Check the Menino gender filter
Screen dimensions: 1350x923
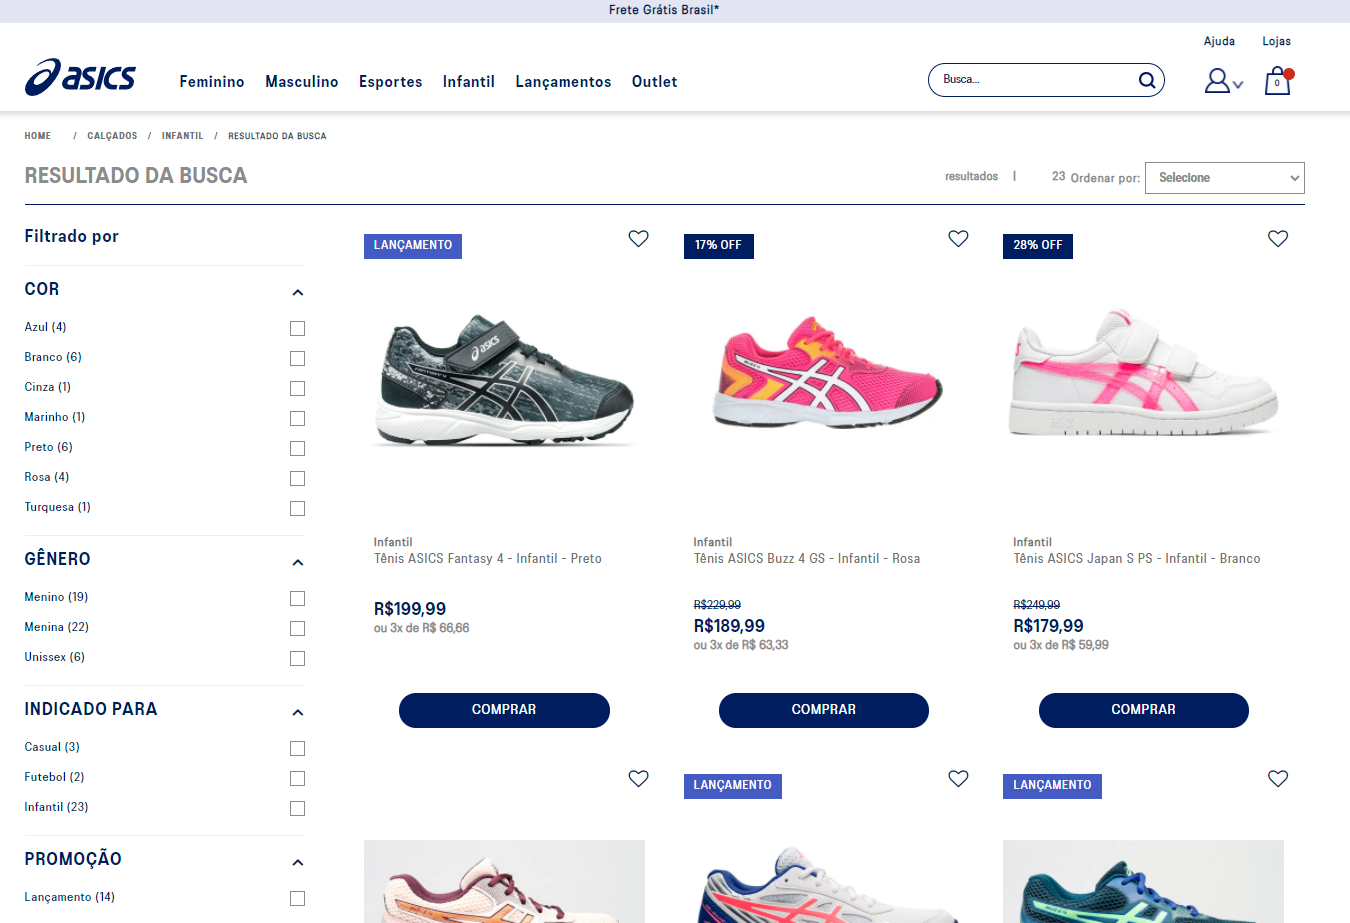pyautogui.click(x=297, y=598)
